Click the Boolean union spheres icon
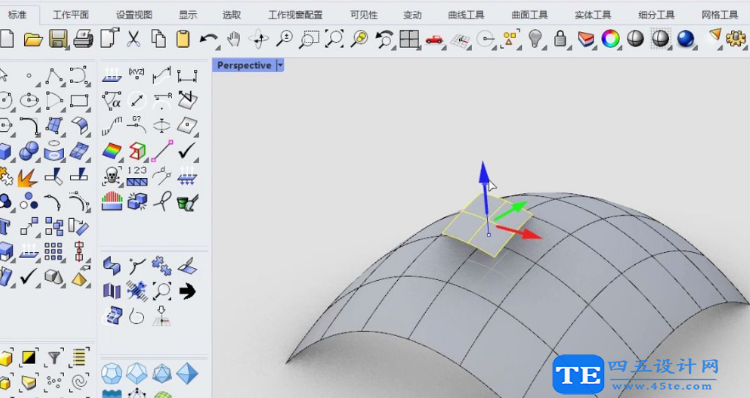The width and height of the screenshot is (750, 398). (29, 151)
